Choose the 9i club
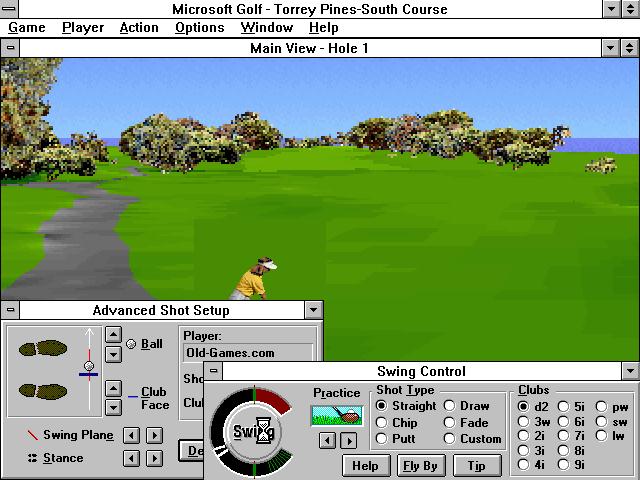Screen dimensions: 640x480 [571, 464]
